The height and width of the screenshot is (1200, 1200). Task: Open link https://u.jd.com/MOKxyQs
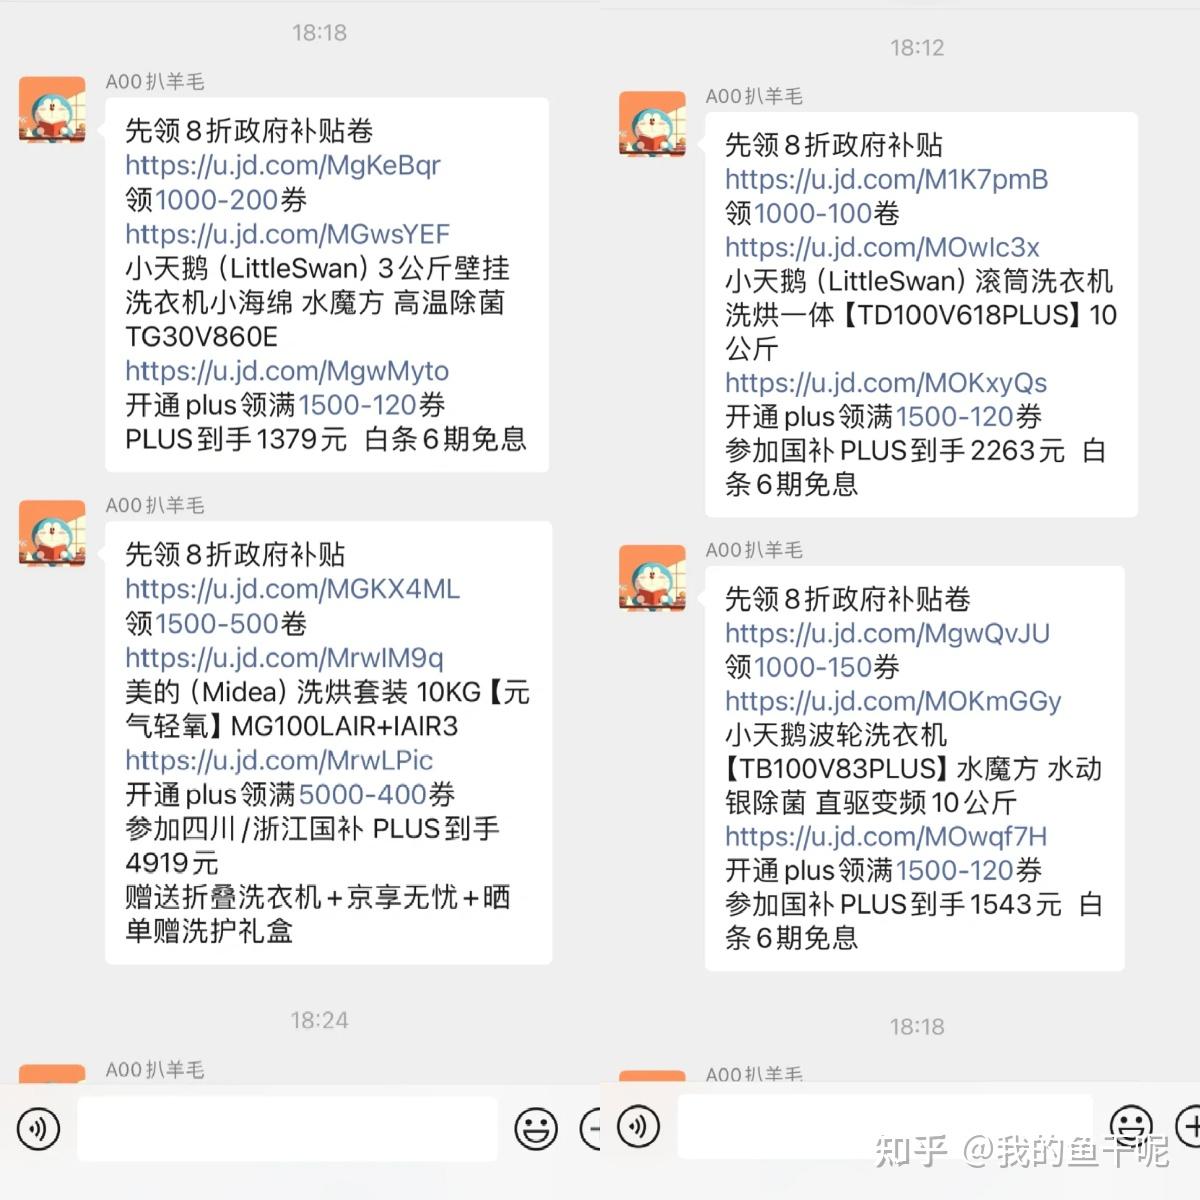[x=886, y=383]
